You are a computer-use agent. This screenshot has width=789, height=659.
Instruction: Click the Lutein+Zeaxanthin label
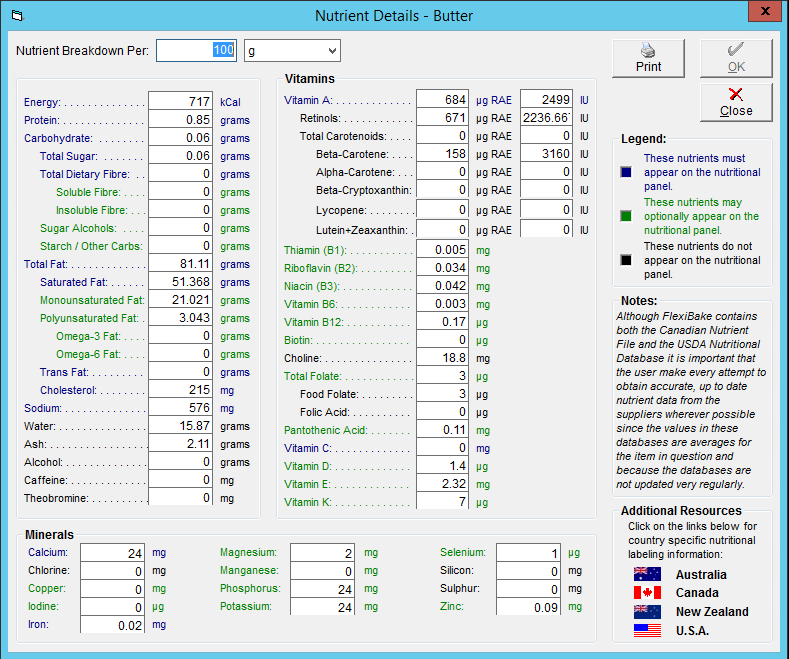tap(362, 230)
